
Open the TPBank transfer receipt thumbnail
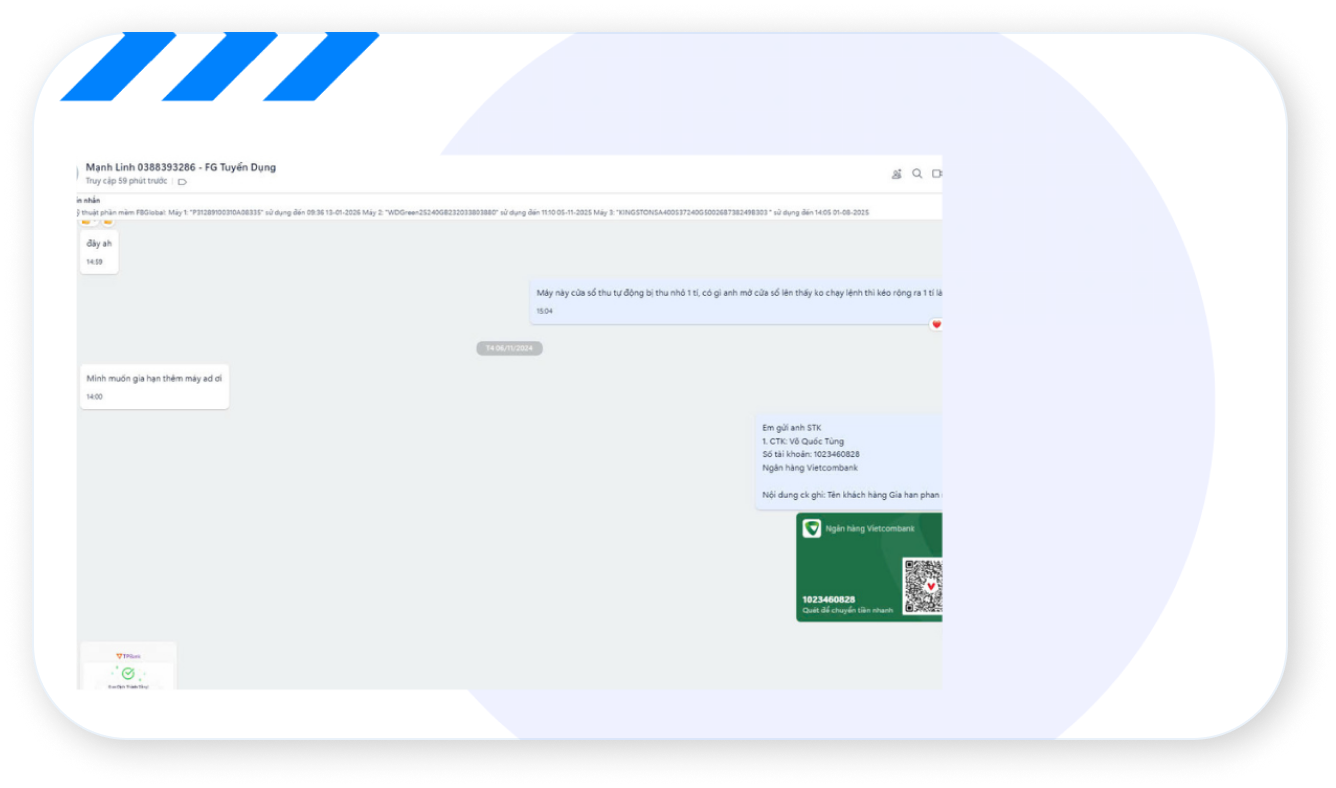click(x=128, y=666)
